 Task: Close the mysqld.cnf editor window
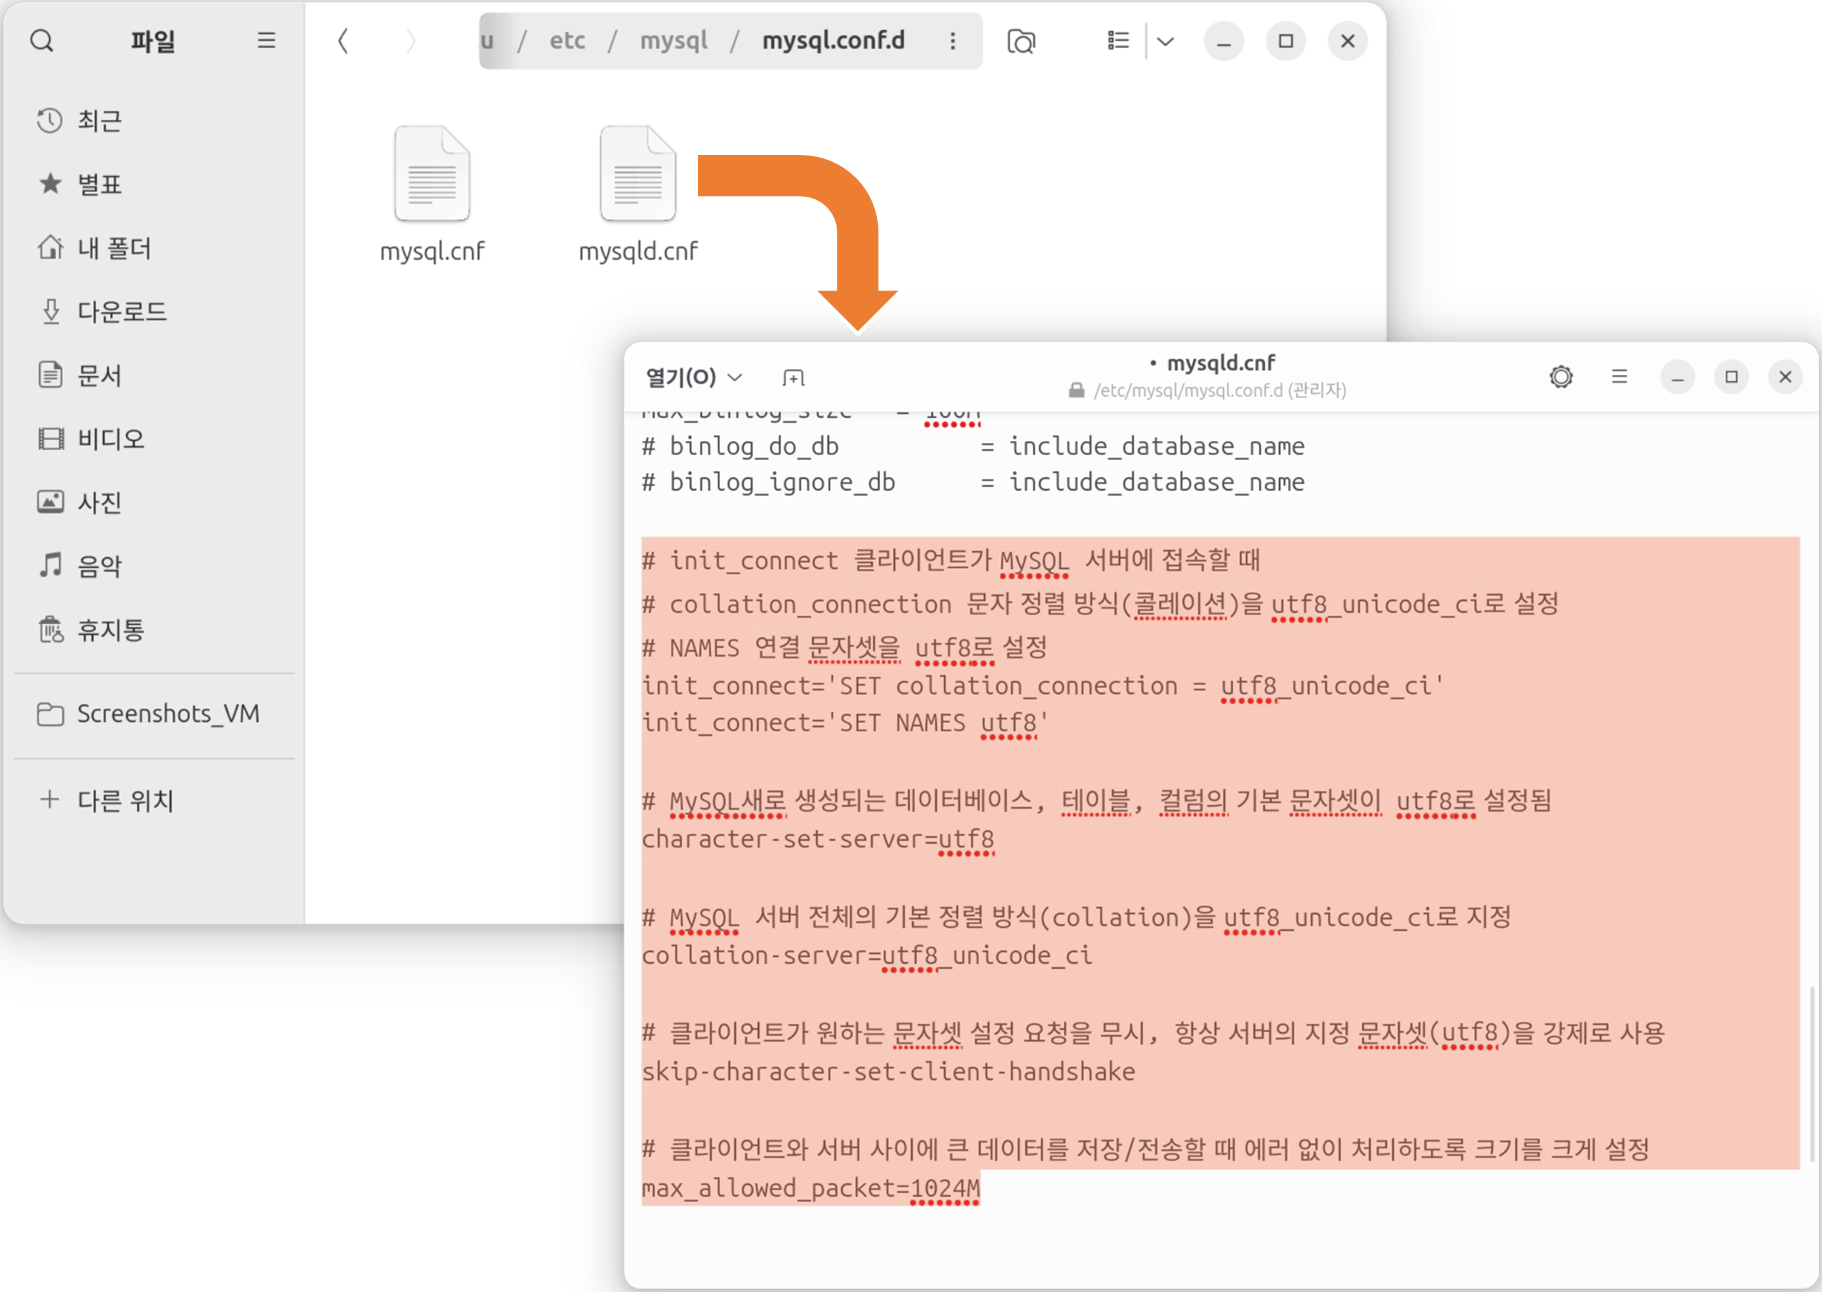point(1785,377)
